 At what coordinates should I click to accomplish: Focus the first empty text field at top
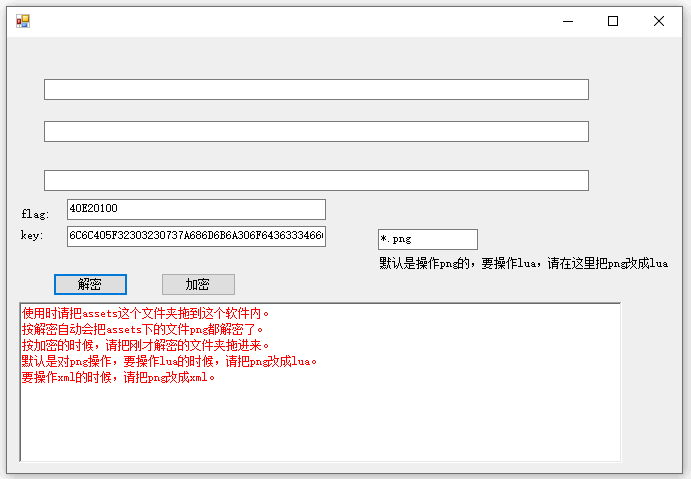point(316,90)
